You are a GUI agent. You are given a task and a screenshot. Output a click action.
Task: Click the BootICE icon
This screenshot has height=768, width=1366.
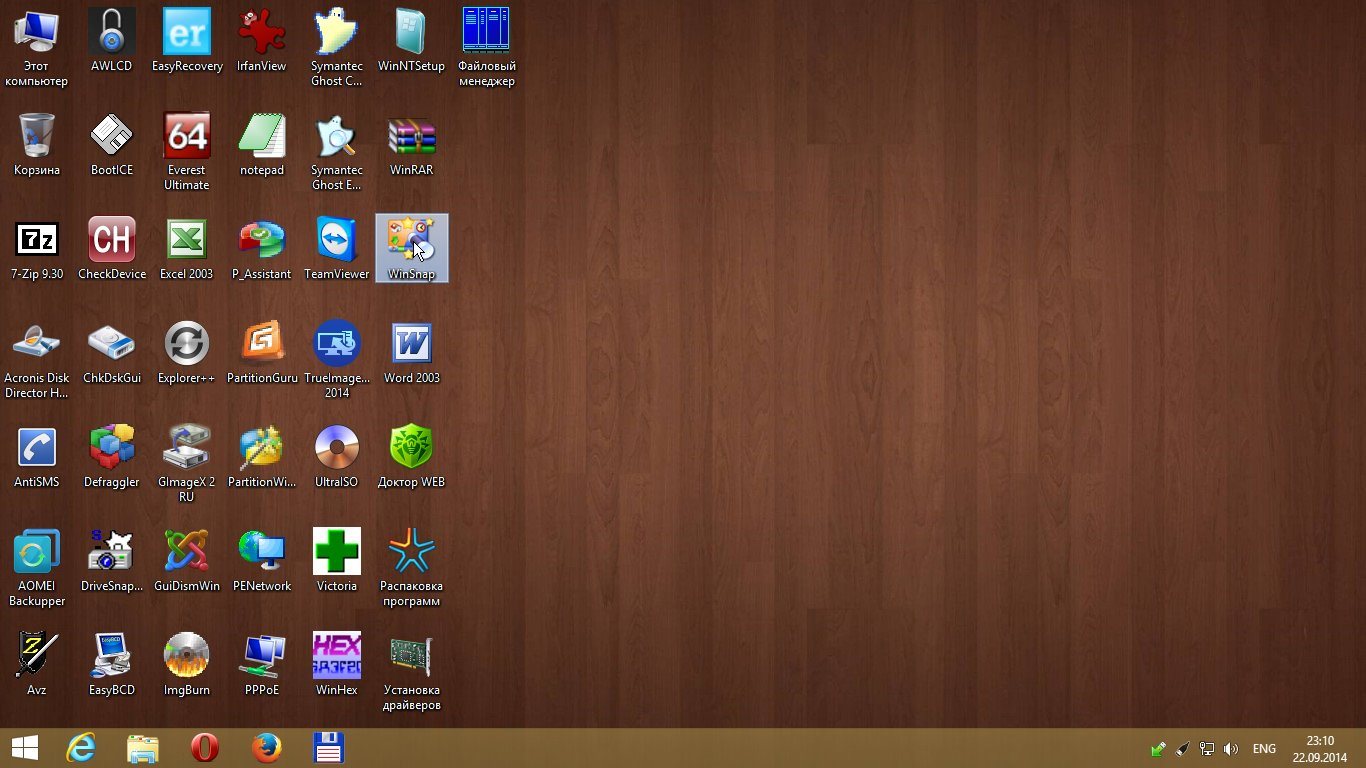point(112,144)
